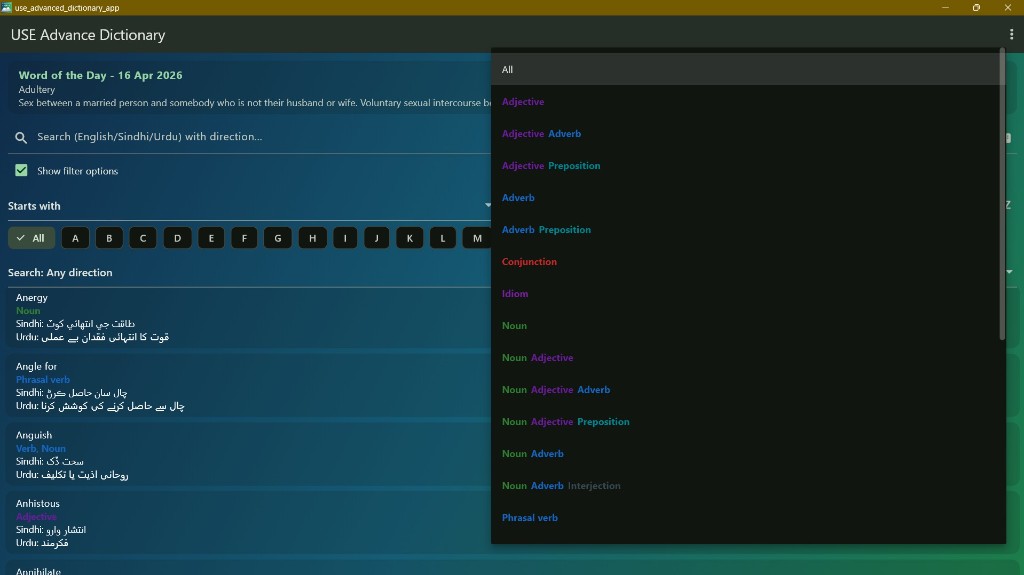Viewport: 1024px width, 575px height.
Task: Expand the Starts with dropdown arrow
Action: coord(488,205)
